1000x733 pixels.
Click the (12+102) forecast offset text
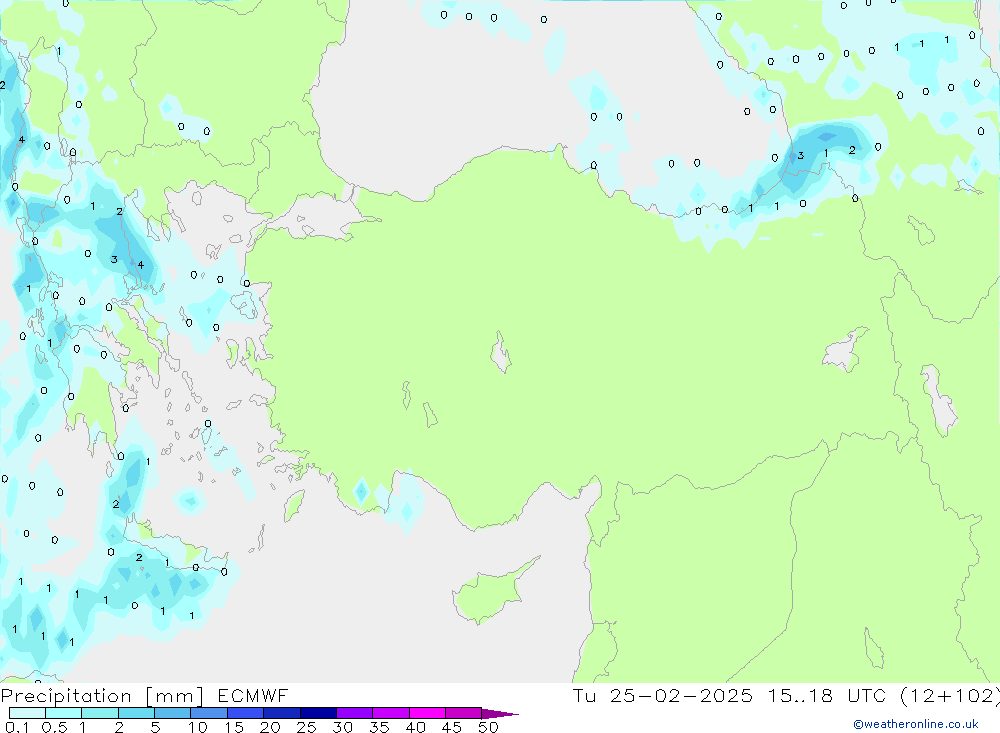pos(950,695)
